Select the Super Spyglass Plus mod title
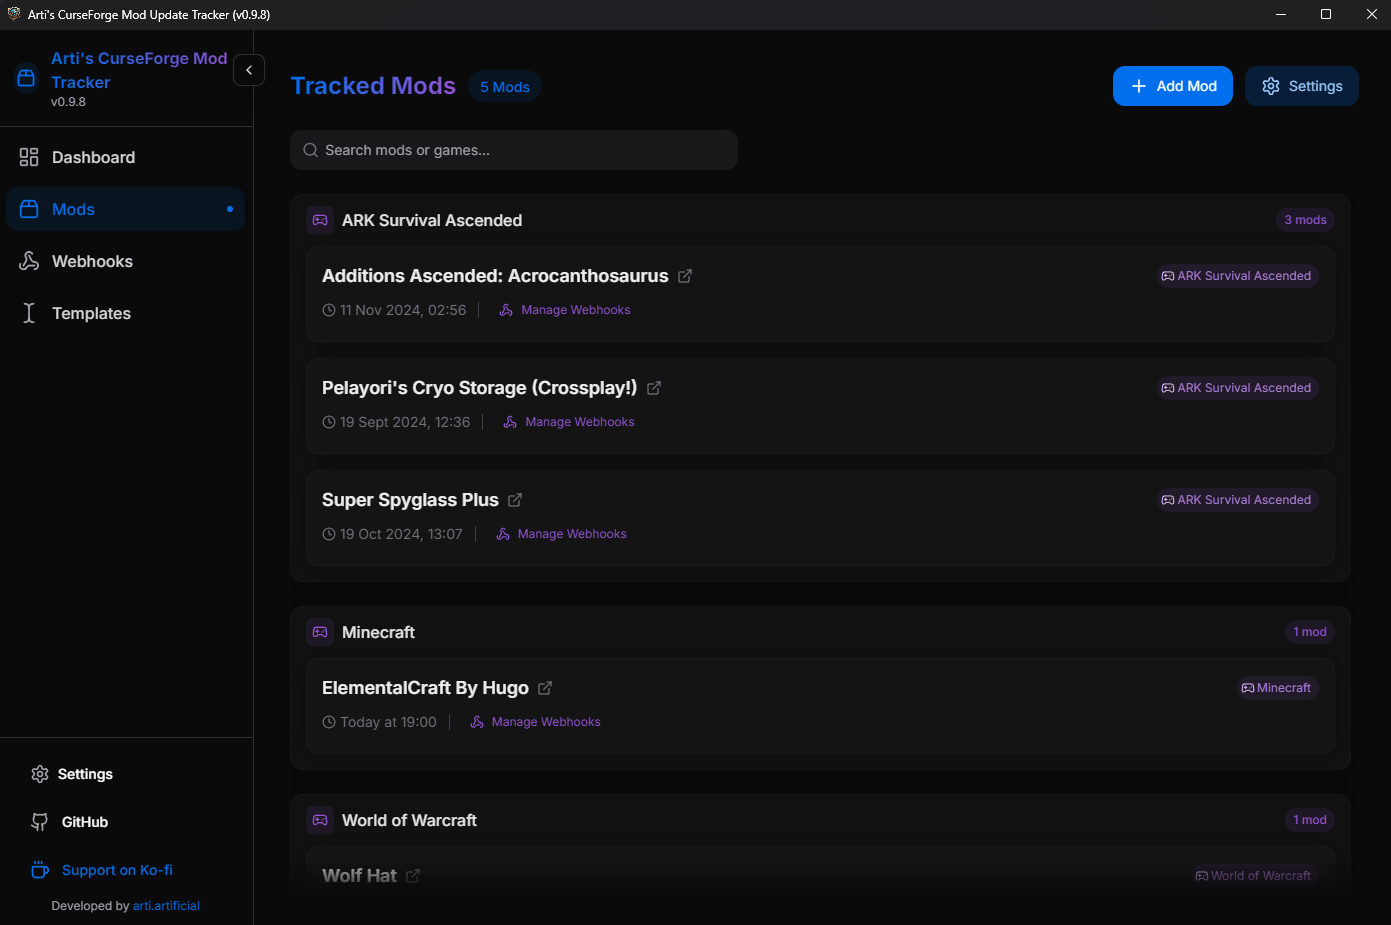This screenshot has width=1391, height=925. tap(410, 500)
